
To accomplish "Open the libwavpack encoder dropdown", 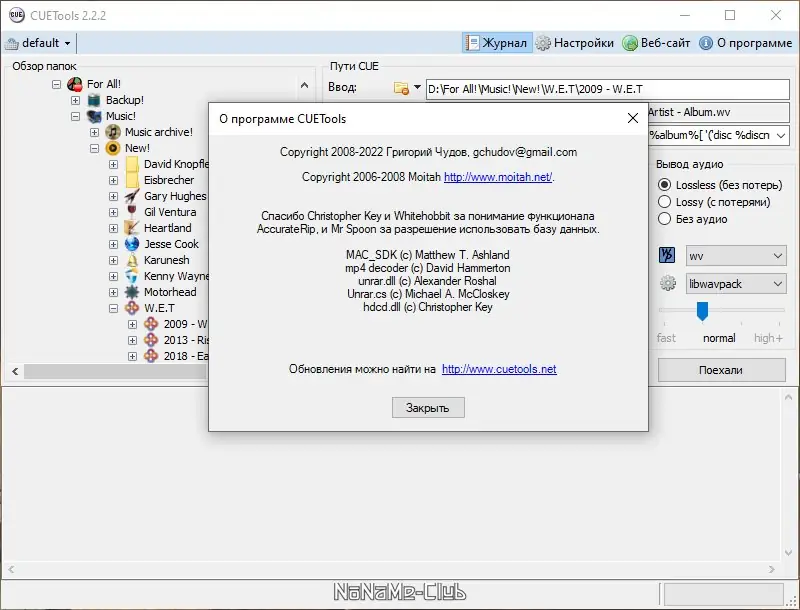I will coord(735,284).
